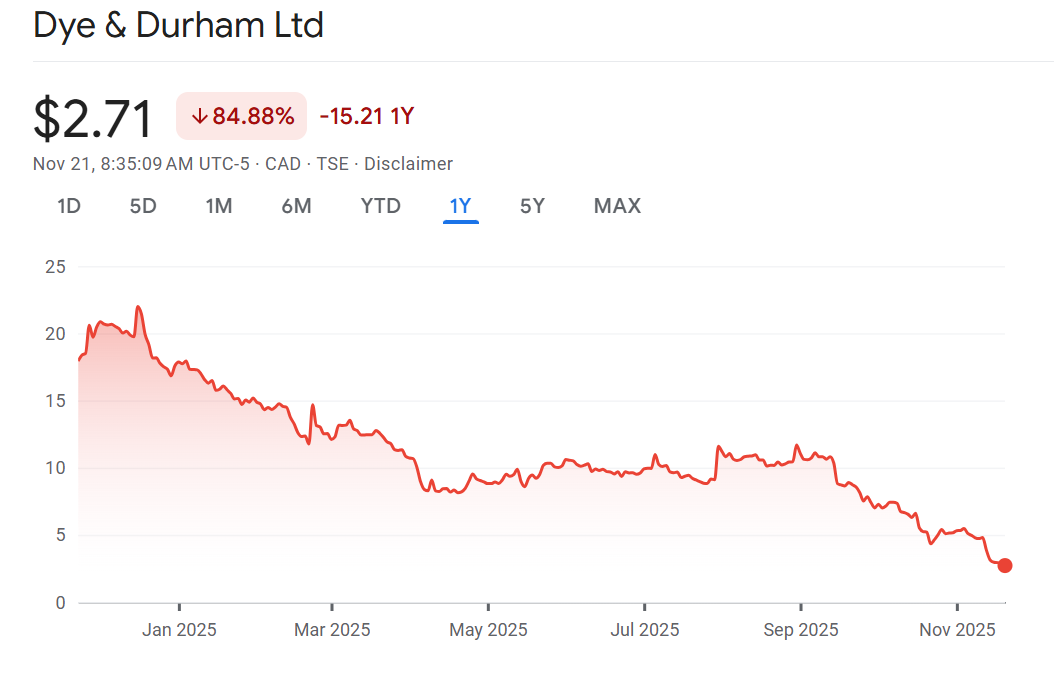
Task: Open the 6M chart range
Action: click(x=296, y=207)
